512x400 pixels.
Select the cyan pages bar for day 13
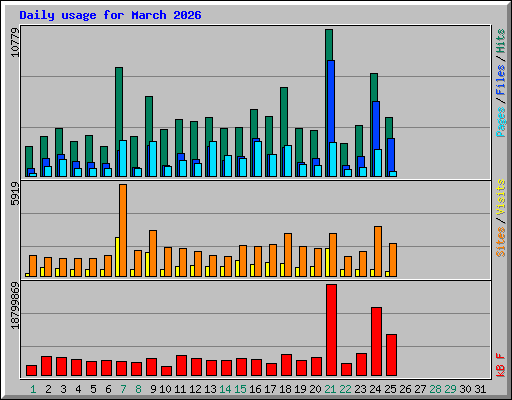213,159
